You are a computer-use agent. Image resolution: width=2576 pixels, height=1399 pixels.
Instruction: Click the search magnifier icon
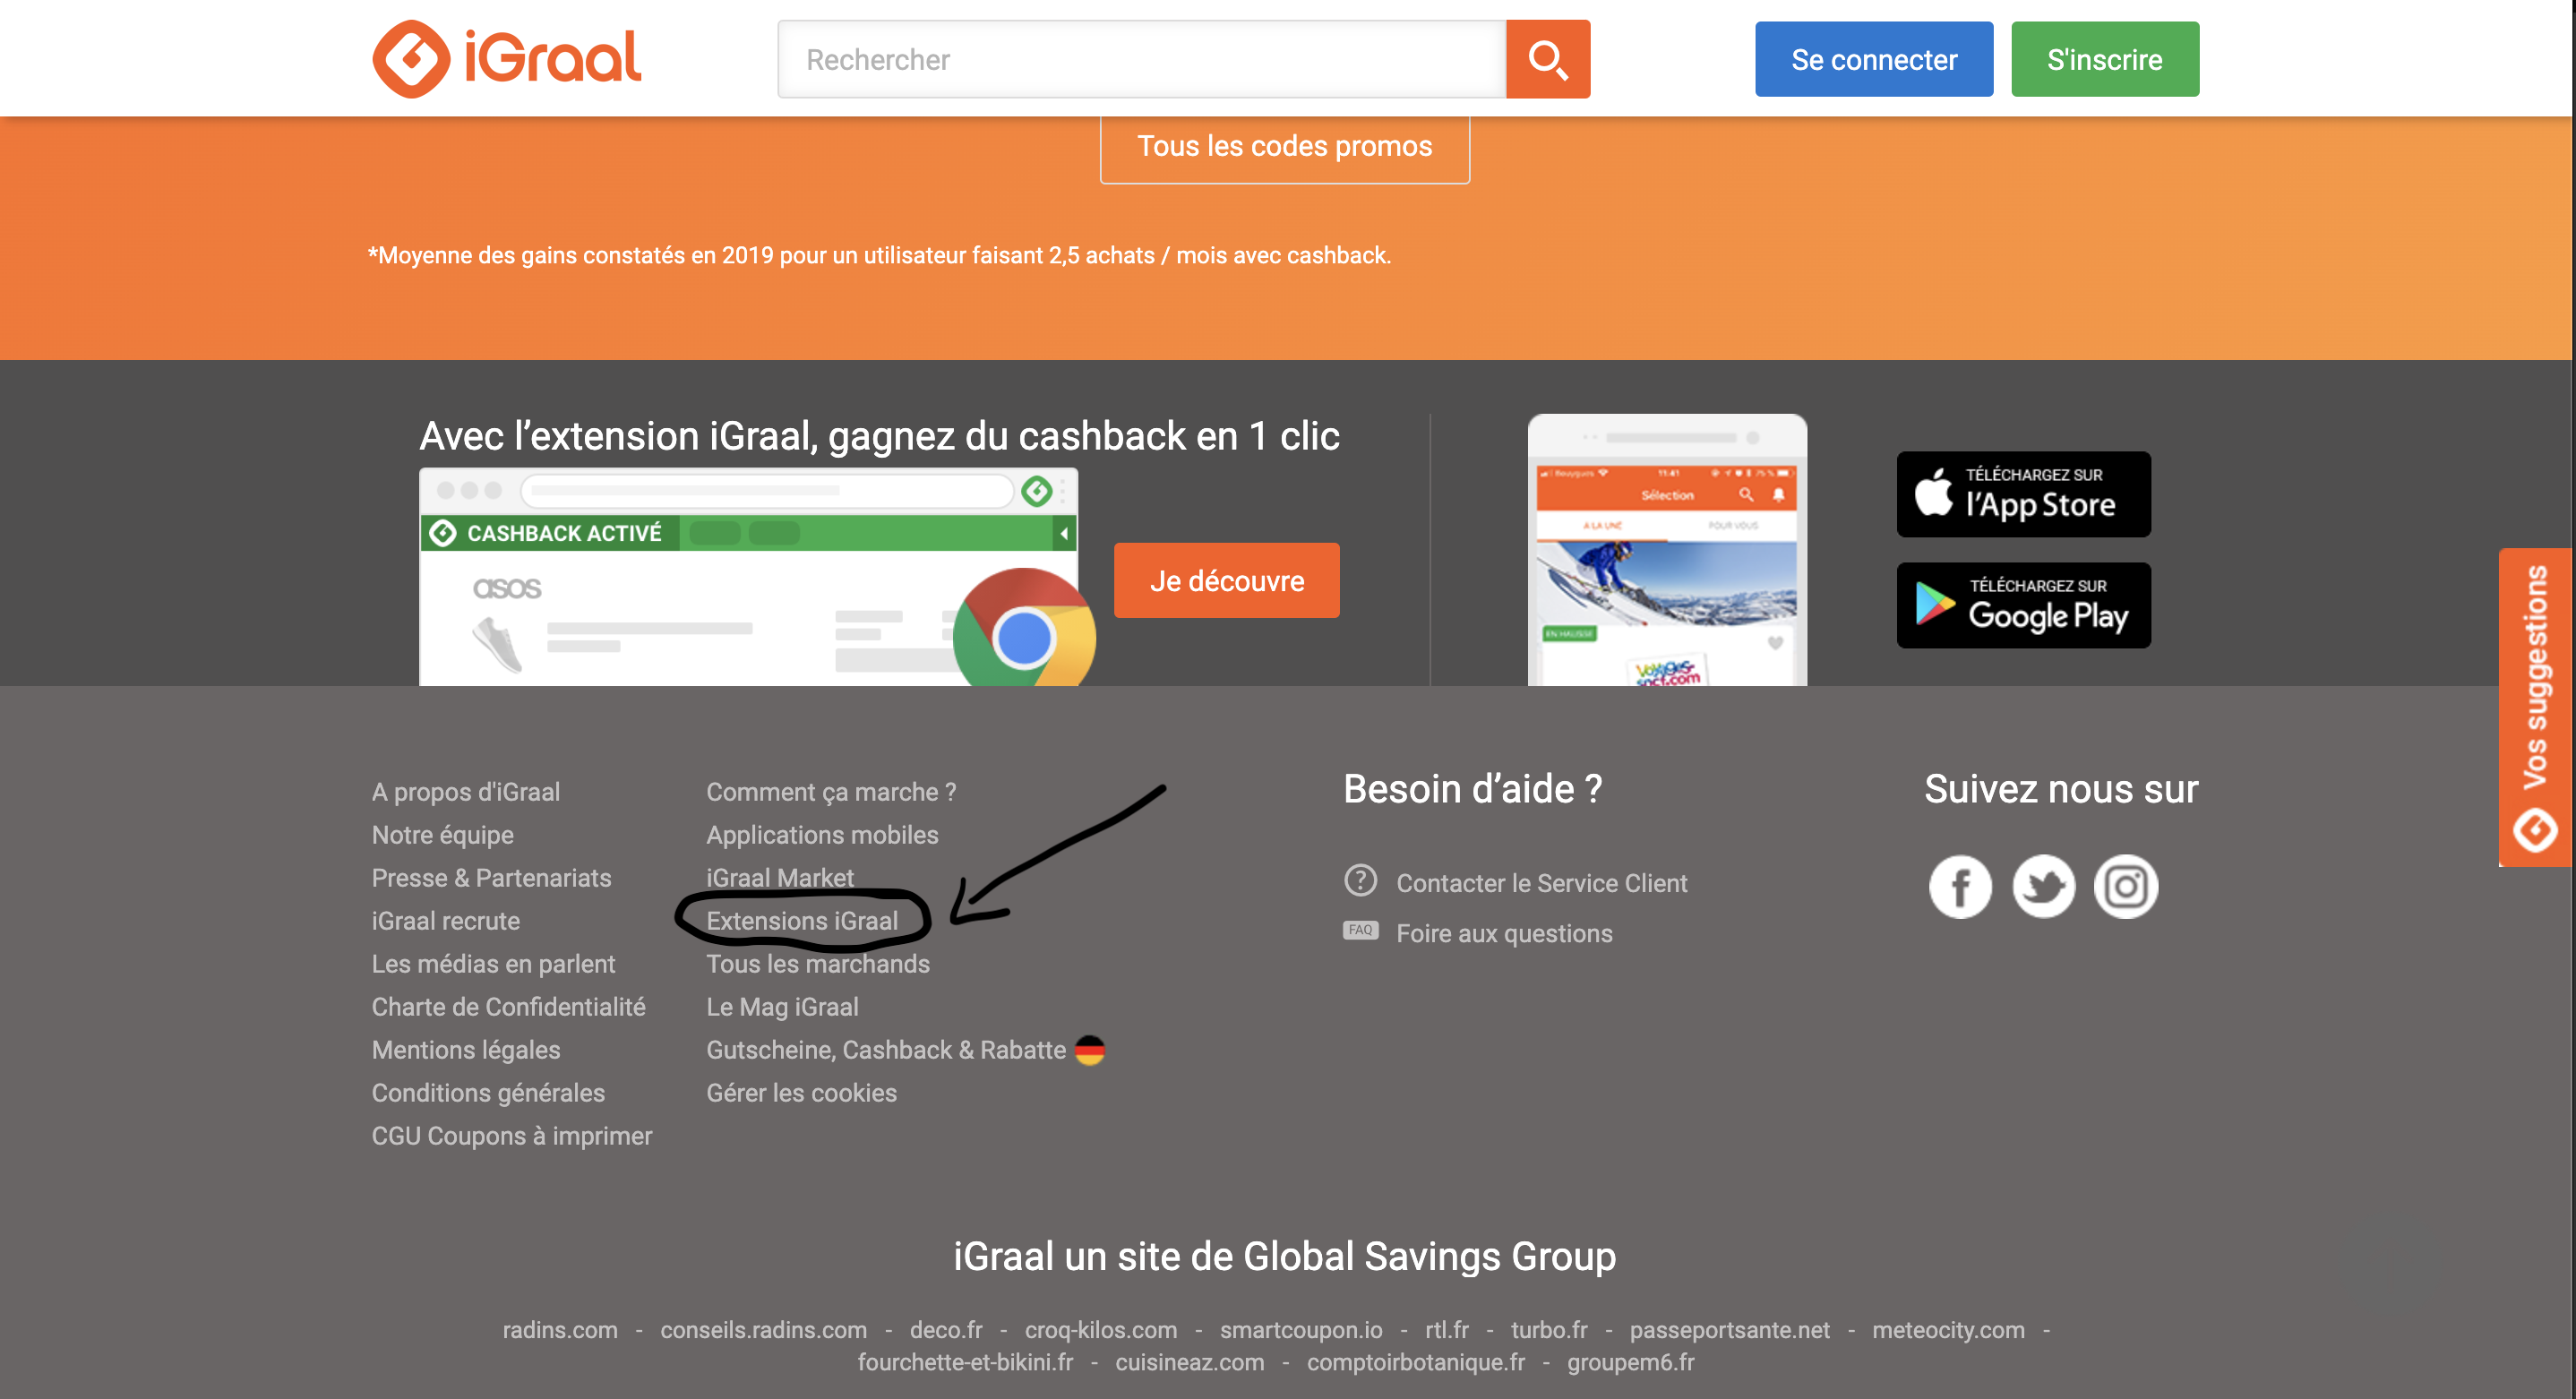tap(1547, 59)
